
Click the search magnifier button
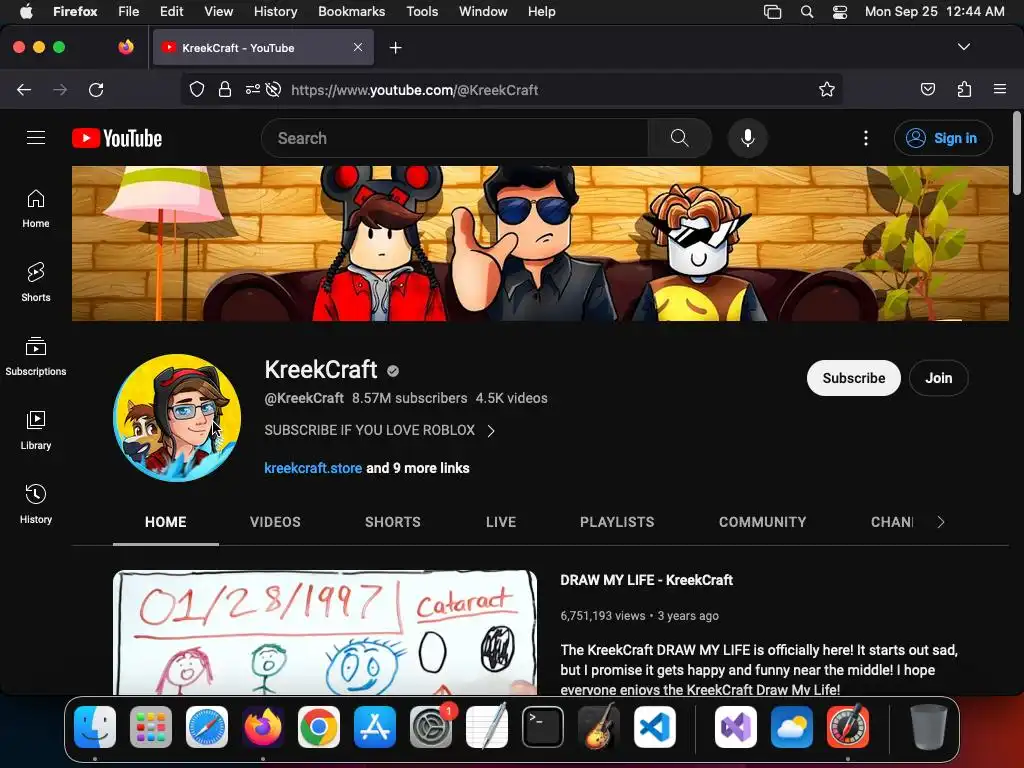point(680,138)
